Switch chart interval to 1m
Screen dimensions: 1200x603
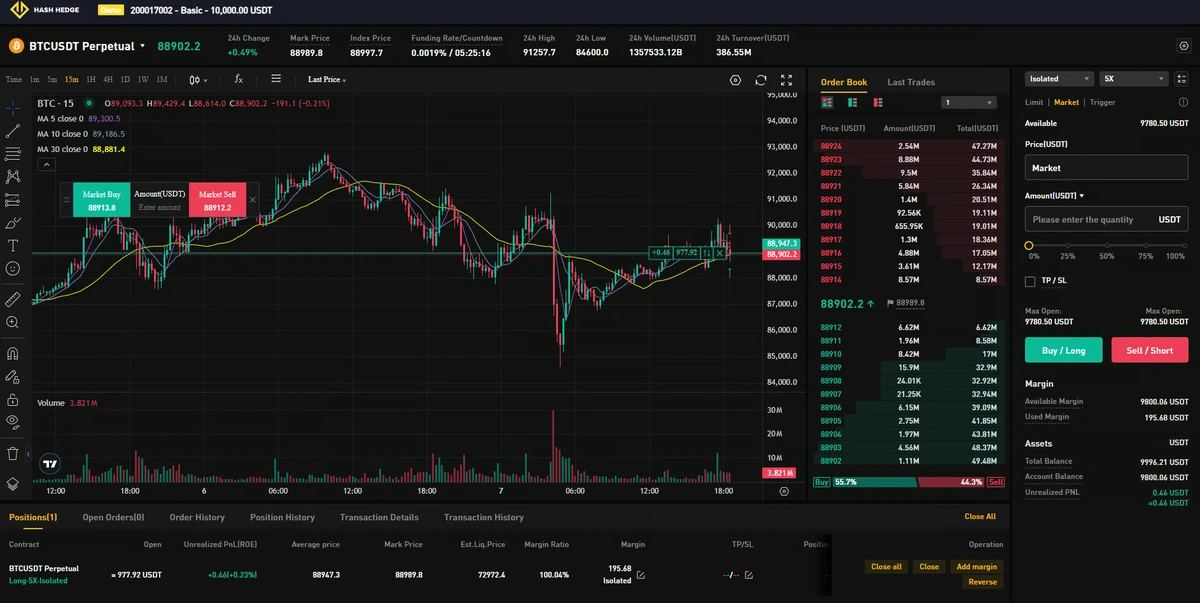point(35,79)
